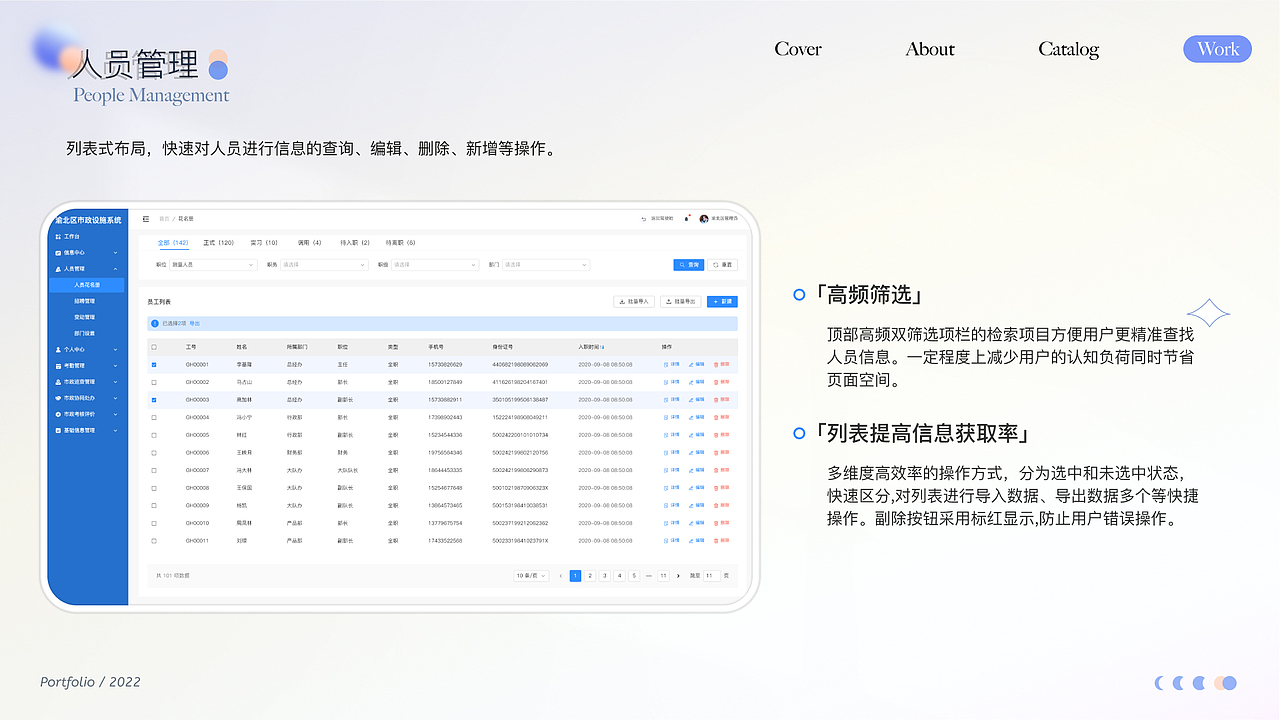Check the checkbox for employee GH00005
This screenshot has height=720, width=1280.
click(x=154, y=435)
